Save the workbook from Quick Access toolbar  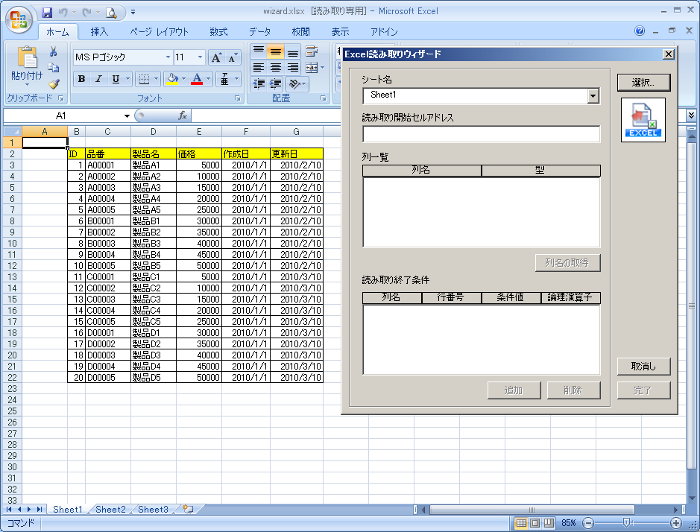[x=47, y=12]
